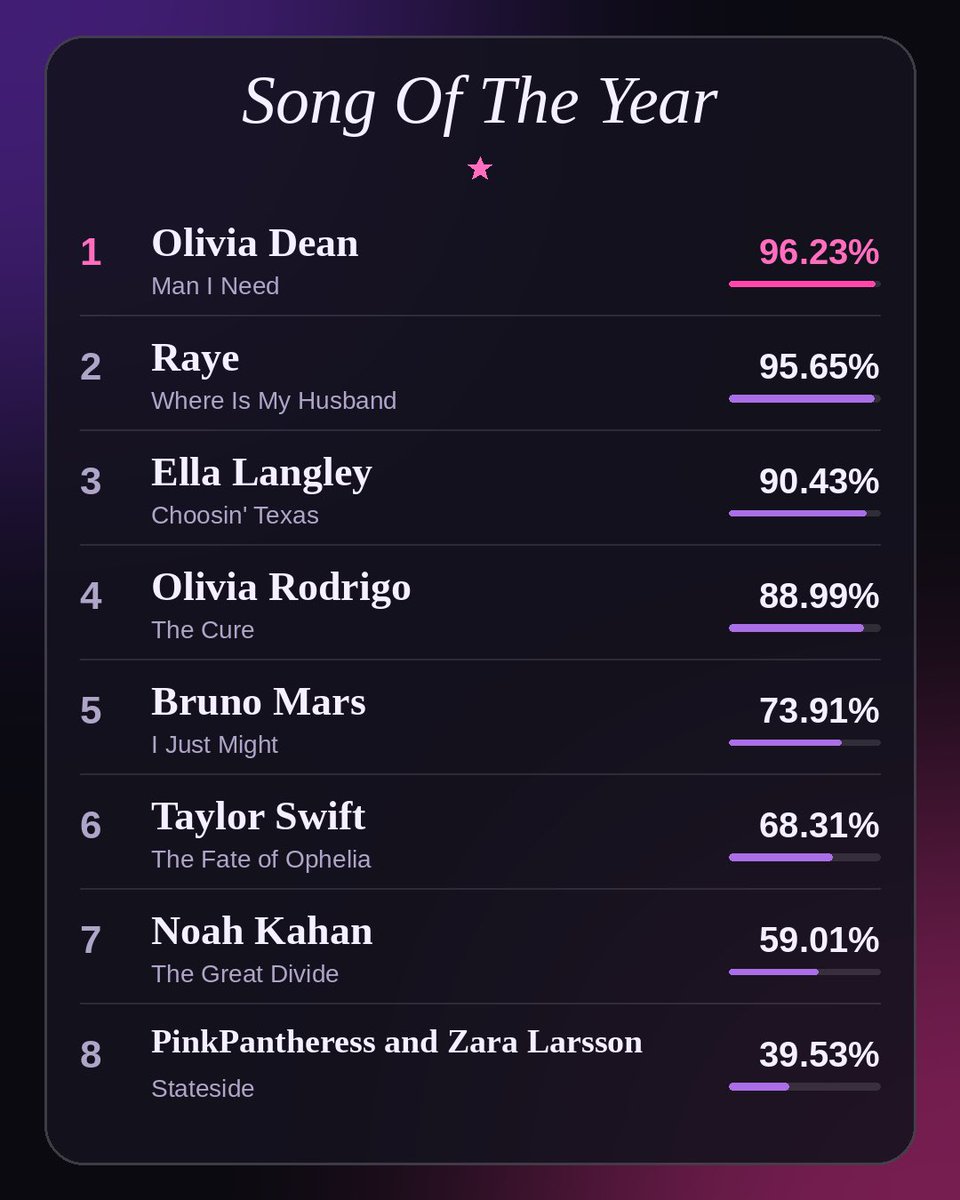Click the 73.91% progress bar
The image size is (960, 1200).
point(805,743)
